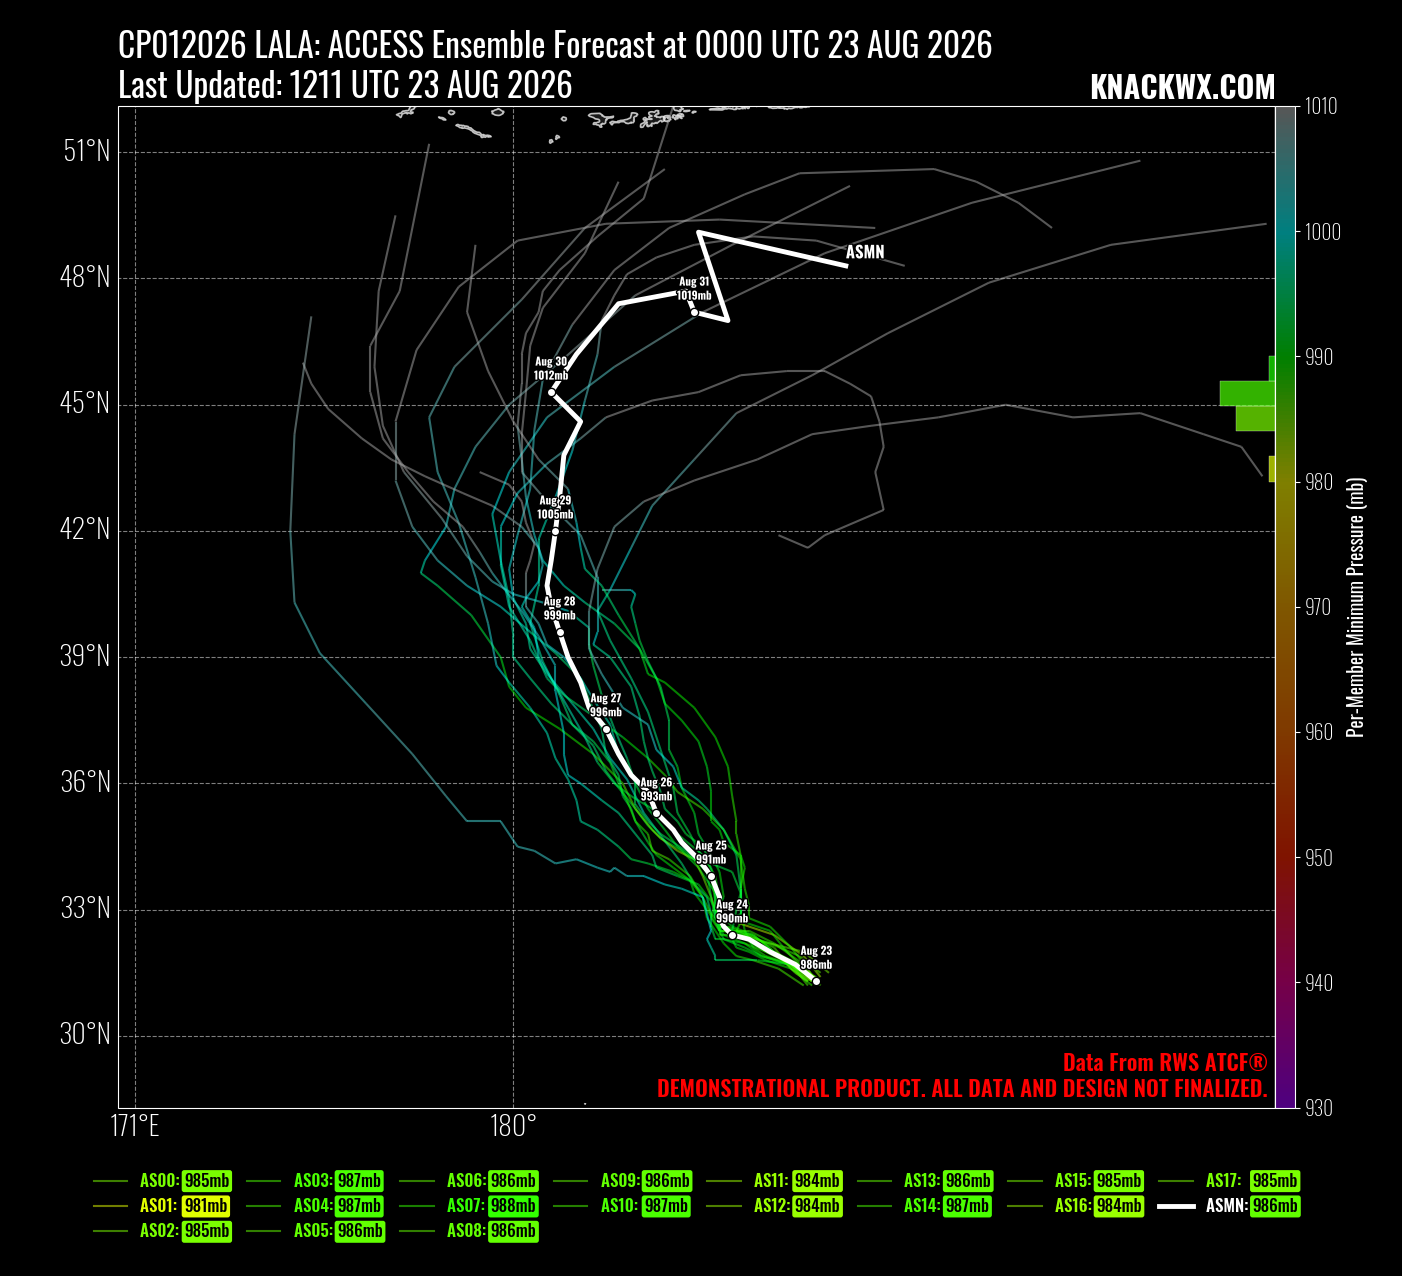Click the 1010 tick label on the colorbar

(x=1322, y=106)
